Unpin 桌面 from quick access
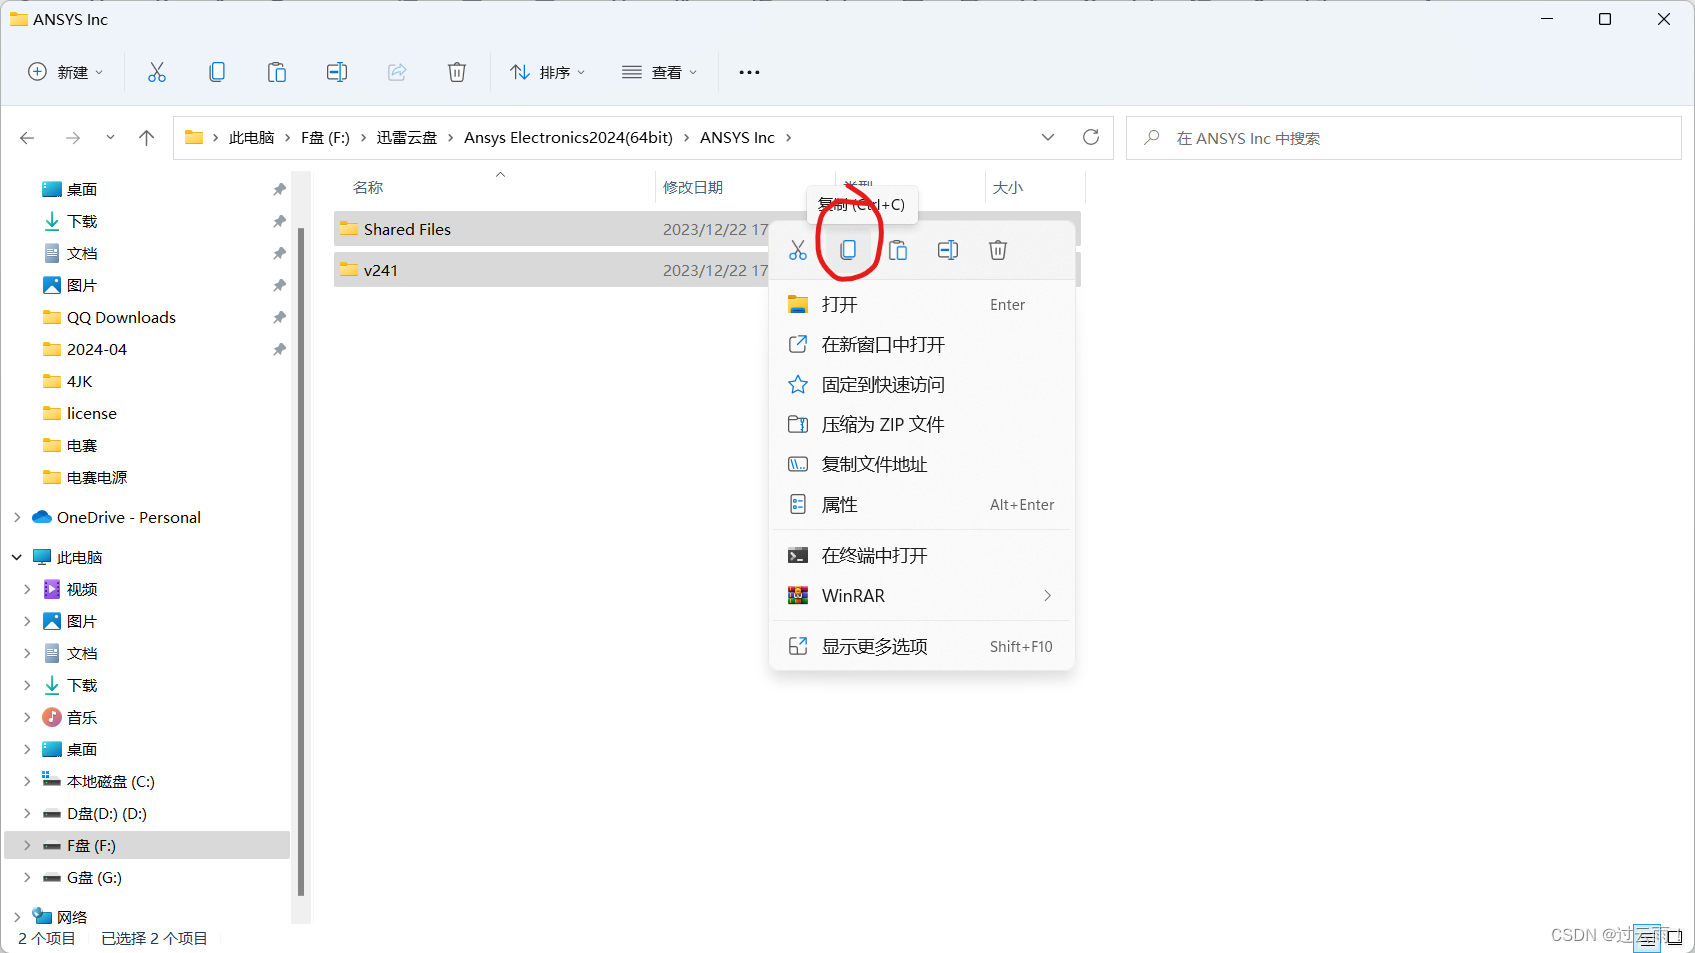The width and height of the screenshot is (1695, 953). tap(279, 188)
